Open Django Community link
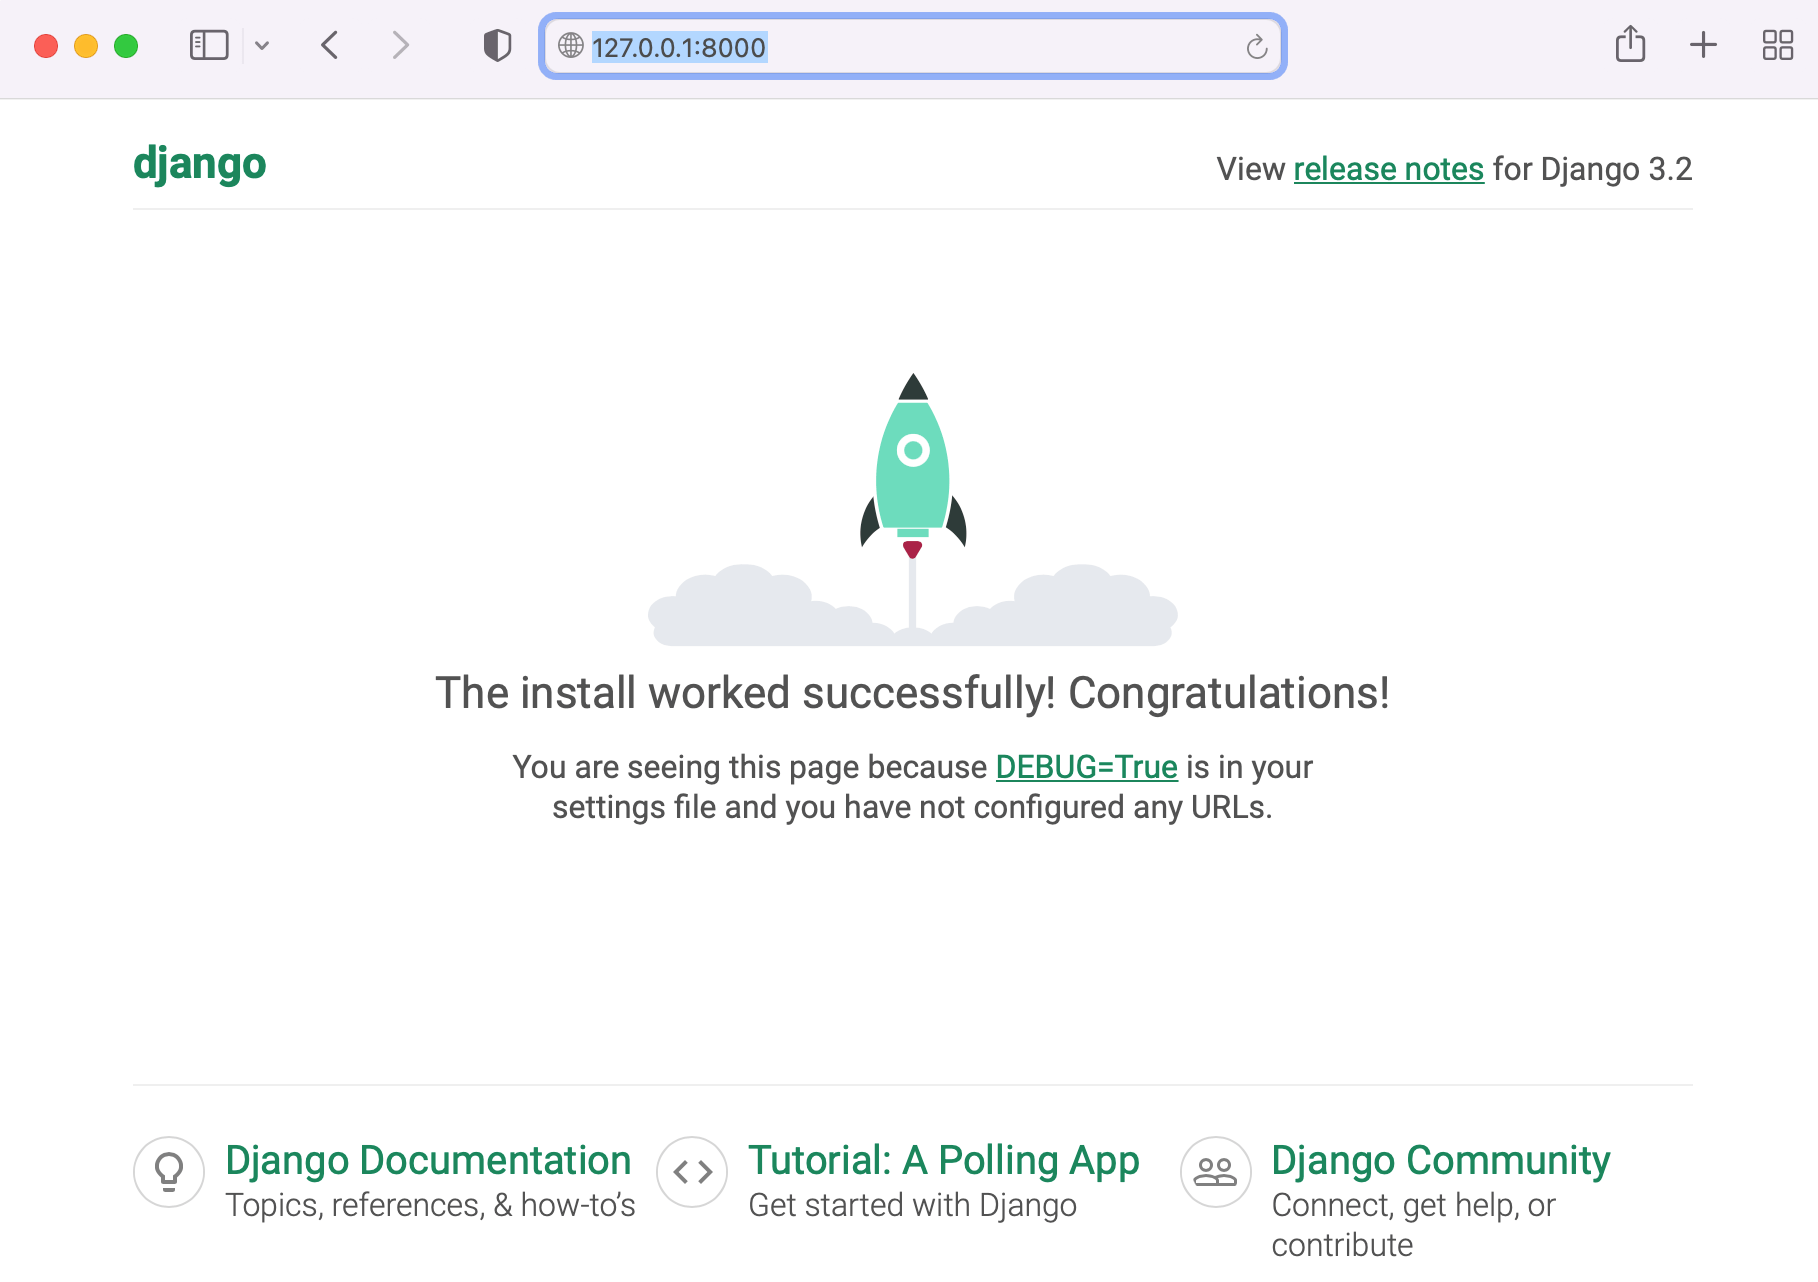The height and width of the screenshot is (1282, 1818). tap(1440, 1160)
